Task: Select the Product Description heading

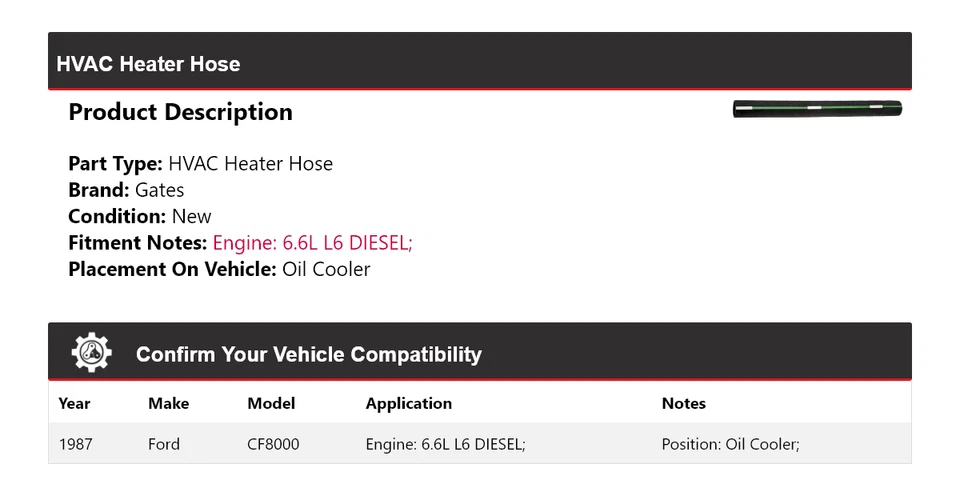Action: point(180,112)
